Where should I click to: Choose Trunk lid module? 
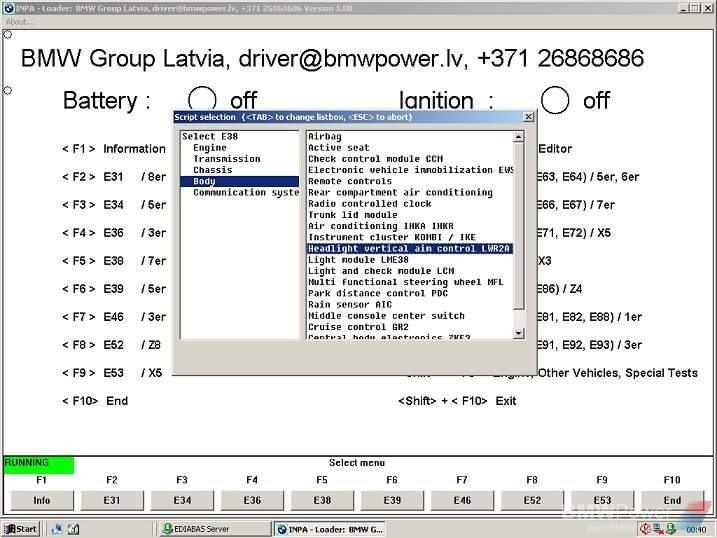353,215
